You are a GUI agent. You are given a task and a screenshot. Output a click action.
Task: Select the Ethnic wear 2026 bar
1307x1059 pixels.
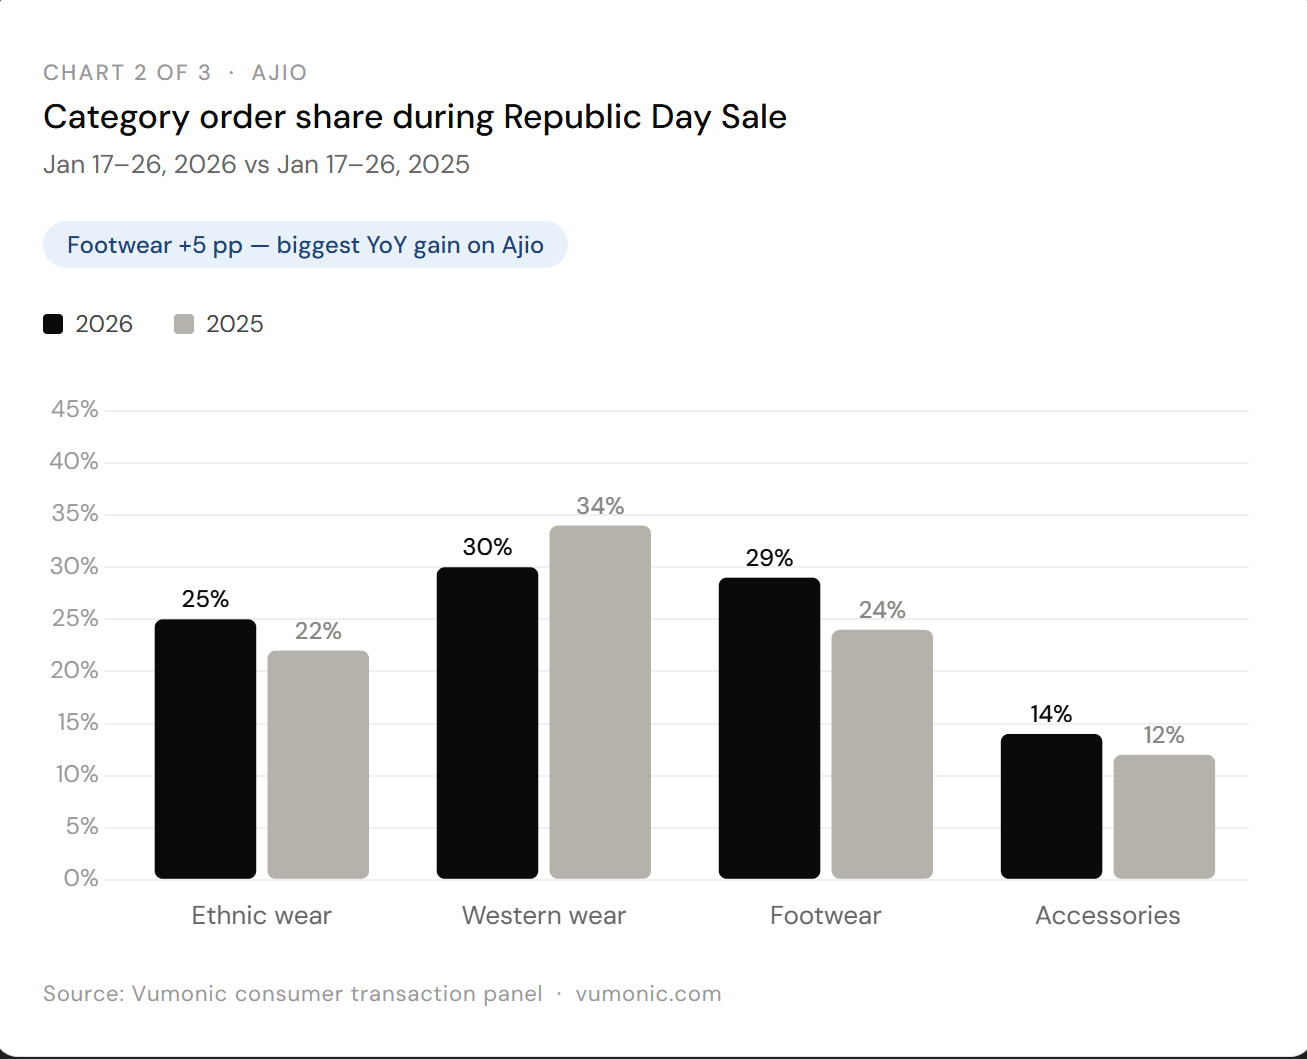[x=205, y=749]
